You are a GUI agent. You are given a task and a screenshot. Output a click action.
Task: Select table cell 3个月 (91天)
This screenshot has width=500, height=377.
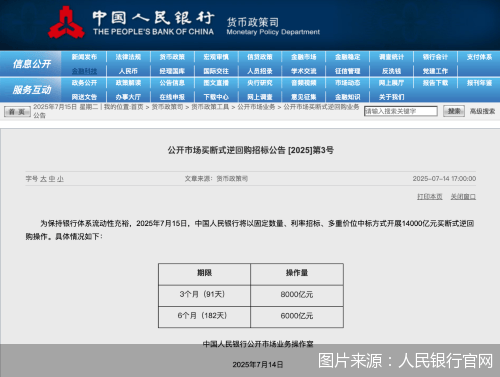pos(204,295)
